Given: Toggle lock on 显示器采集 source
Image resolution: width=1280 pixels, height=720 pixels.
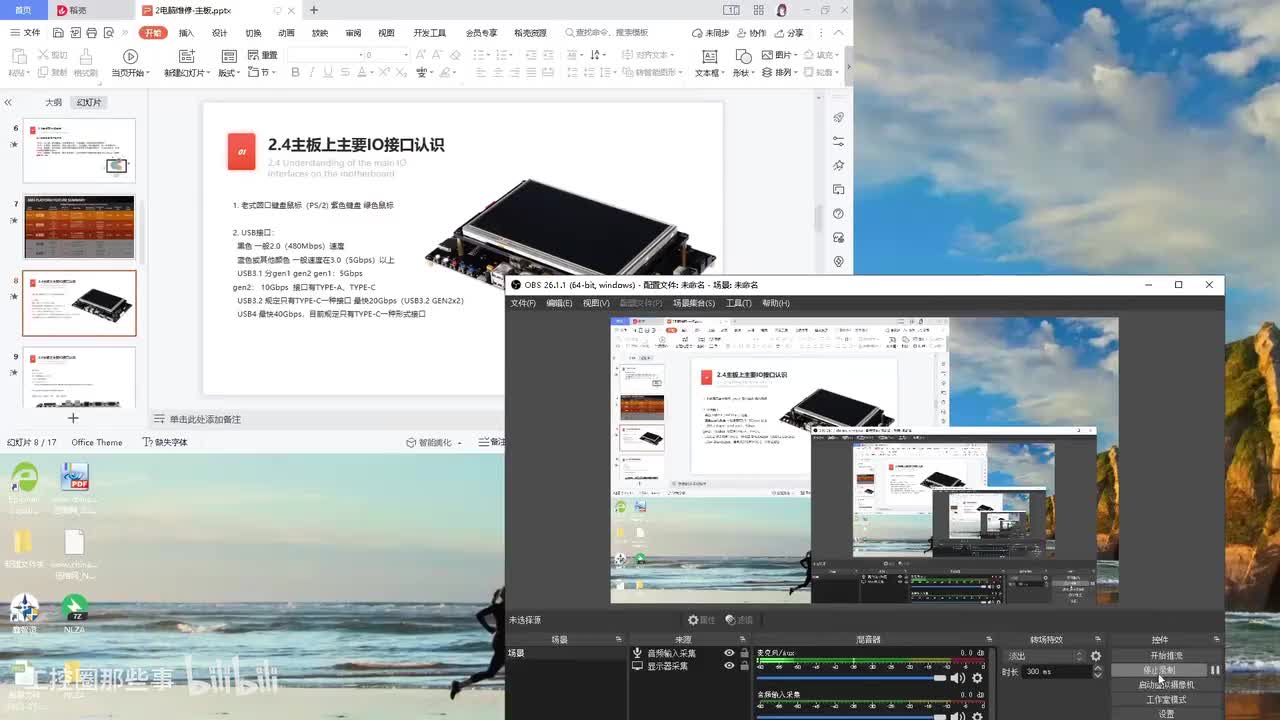Looking at the screenshot, I should click(x=744, y=666).
